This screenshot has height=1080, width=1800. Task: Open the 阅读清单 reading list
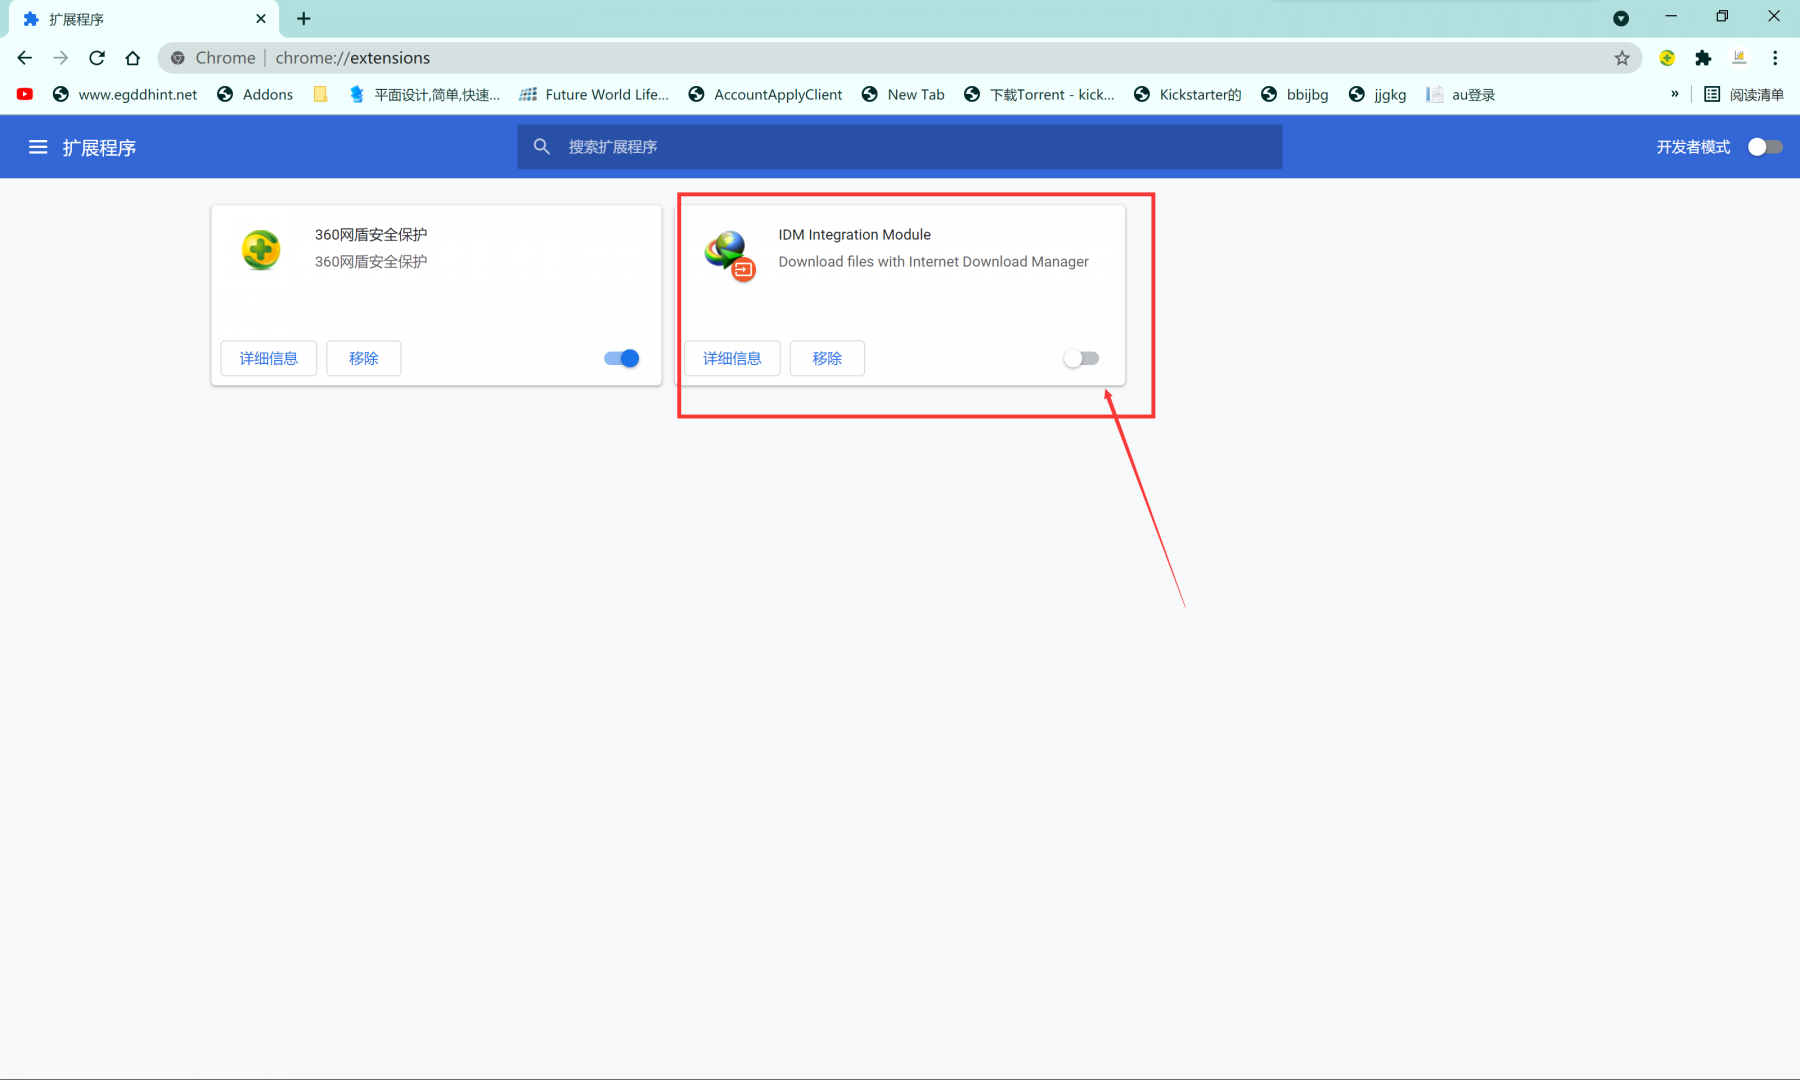coord(1744,94)
